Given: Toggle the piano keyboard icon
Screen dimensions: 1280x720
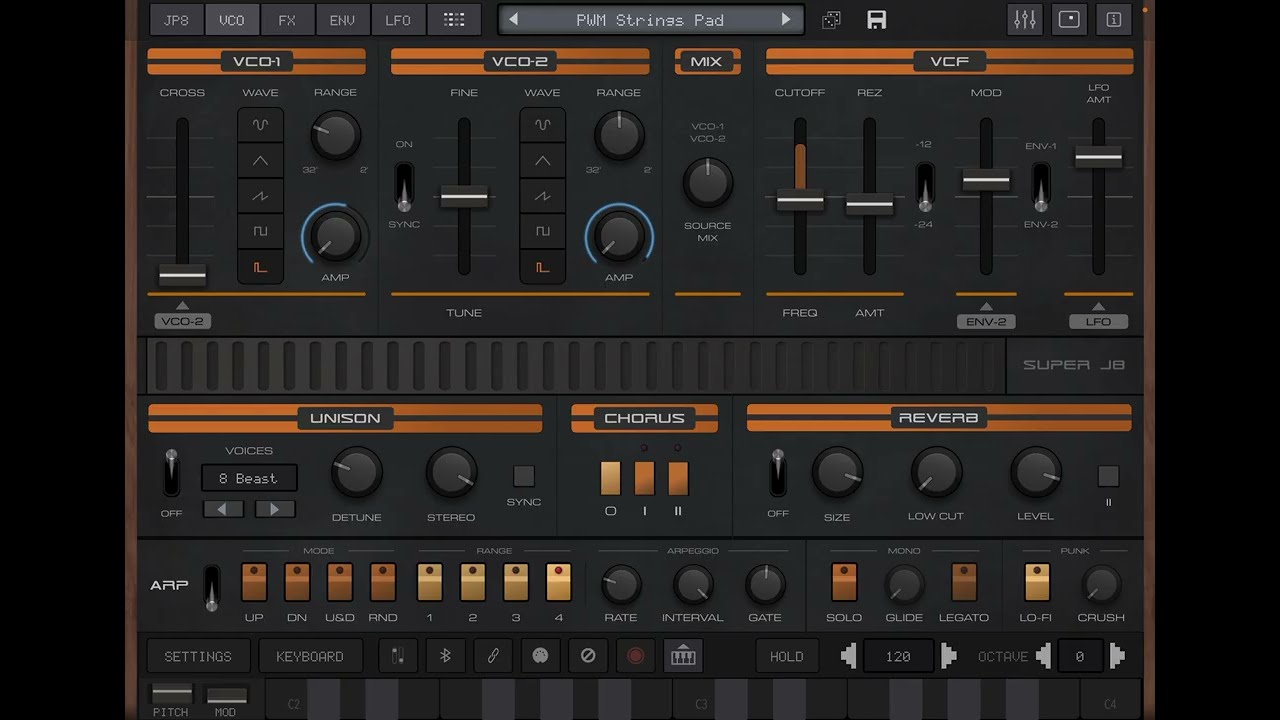Looking at the screenshot, I should pyautogui.click(x=683, y=656).
